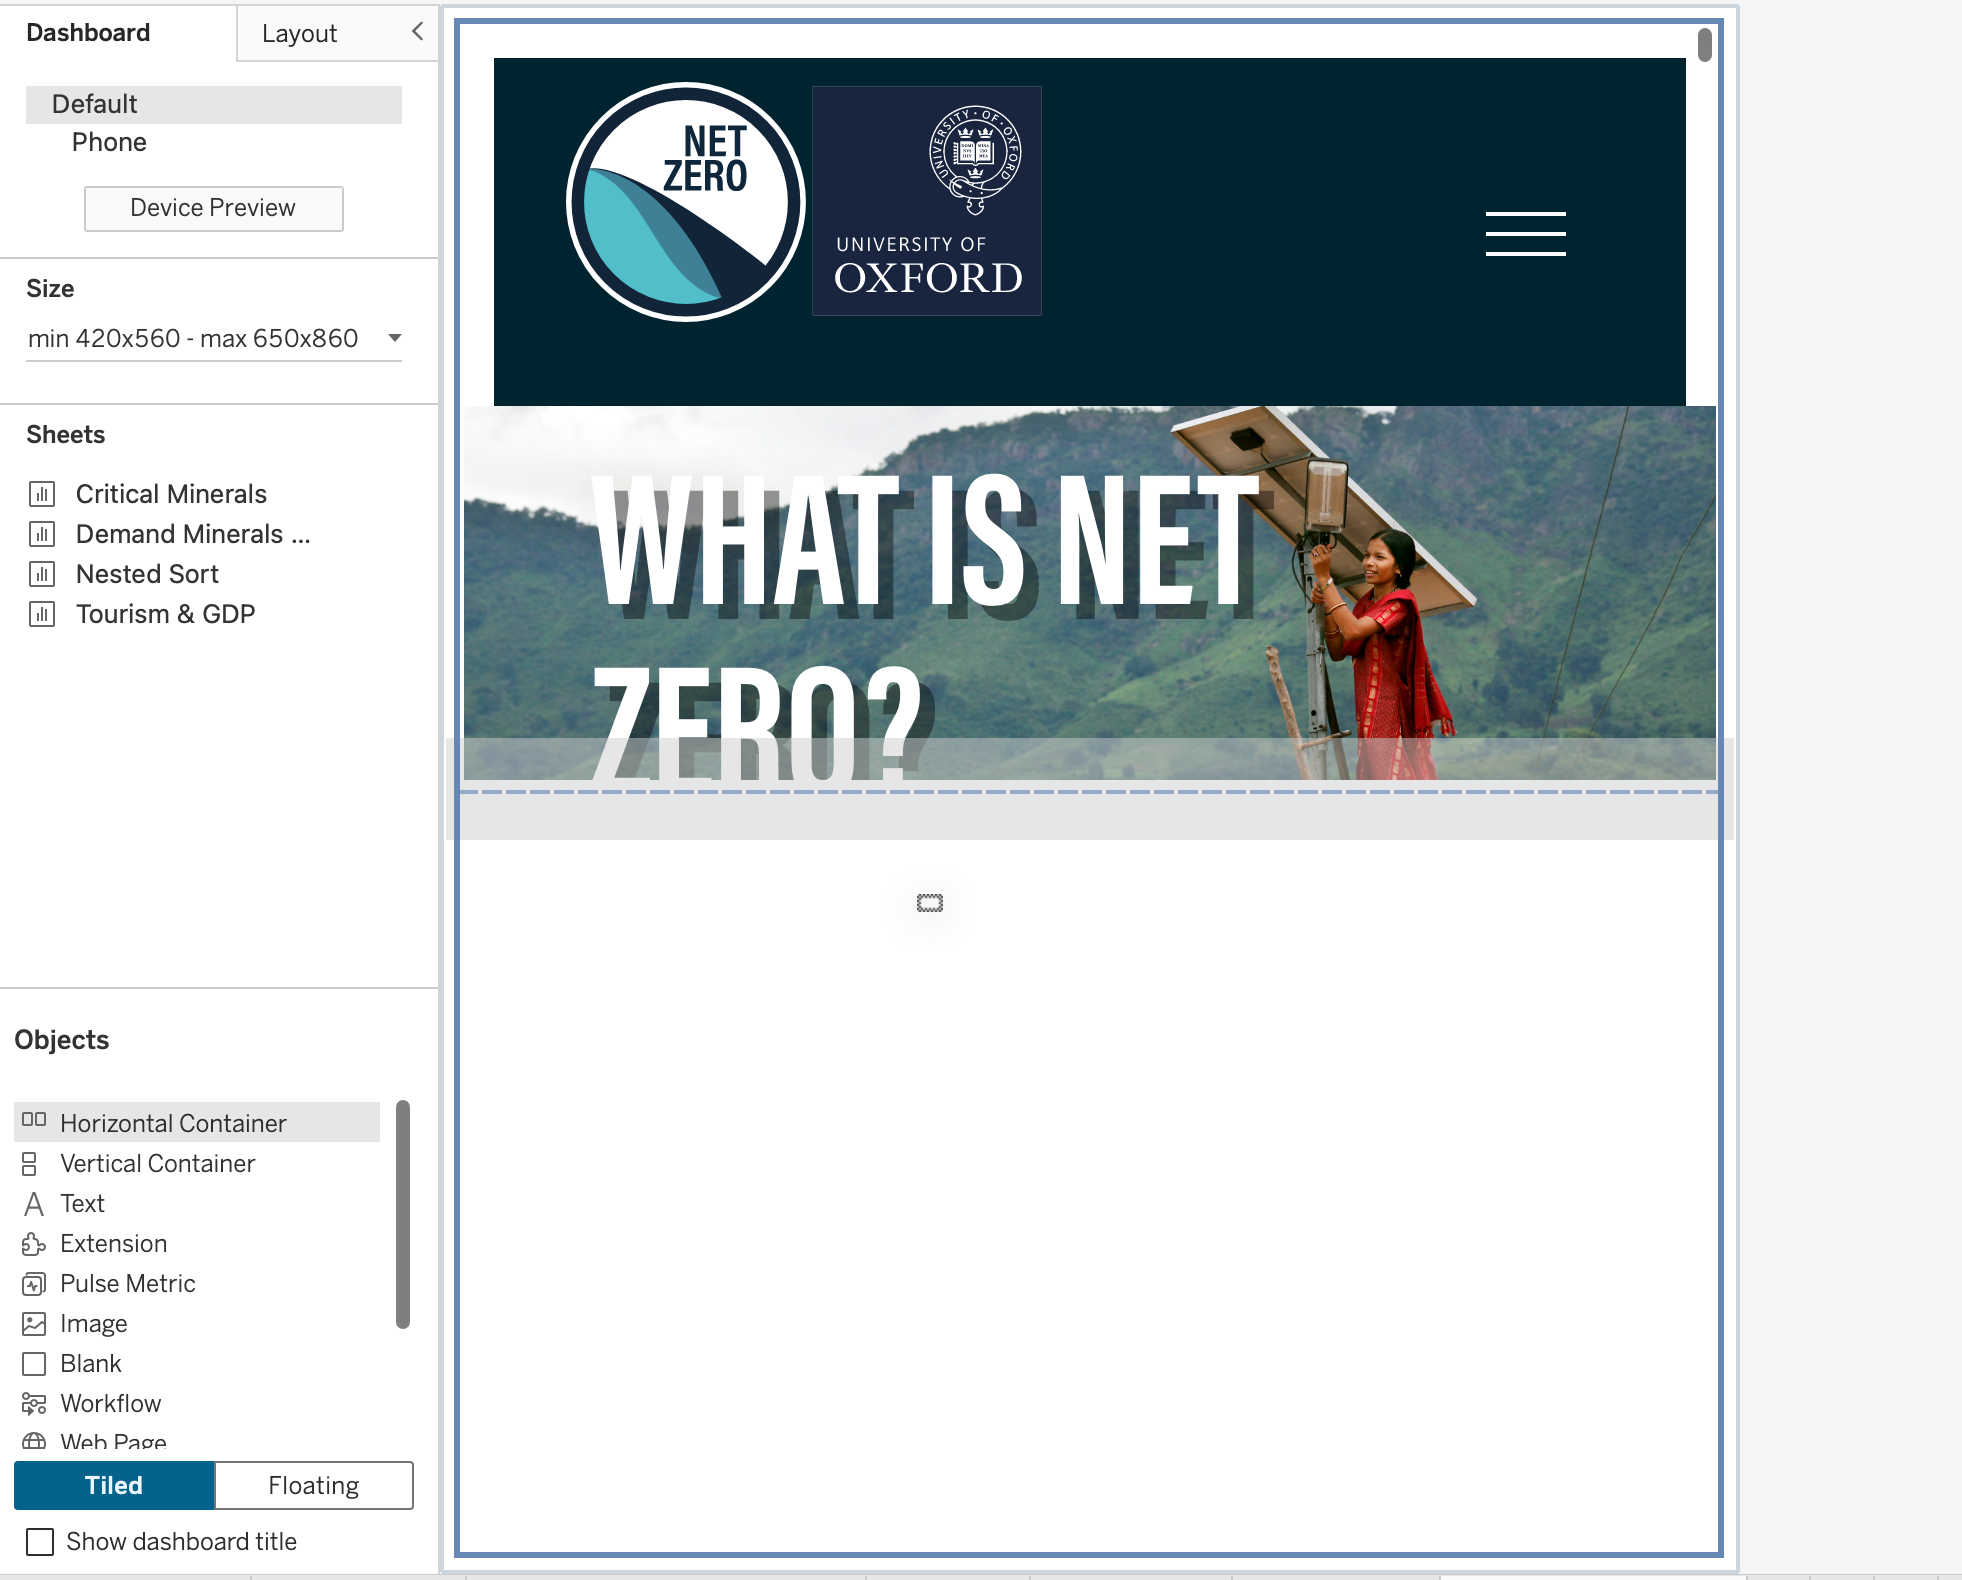The width and height of the screenshot is (1962, 1580).
Task: Enable Show dashboard title checkbox
Action: tap(40, 1541)
